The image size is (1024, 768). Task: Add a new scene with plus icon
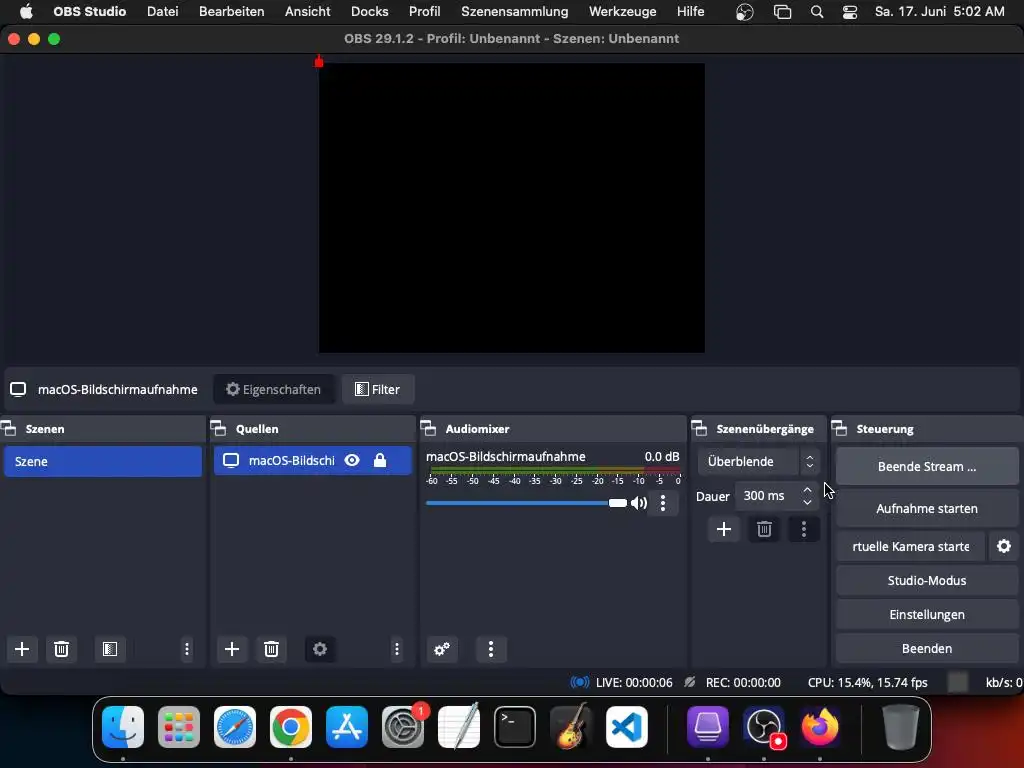[x=22, y=649]
